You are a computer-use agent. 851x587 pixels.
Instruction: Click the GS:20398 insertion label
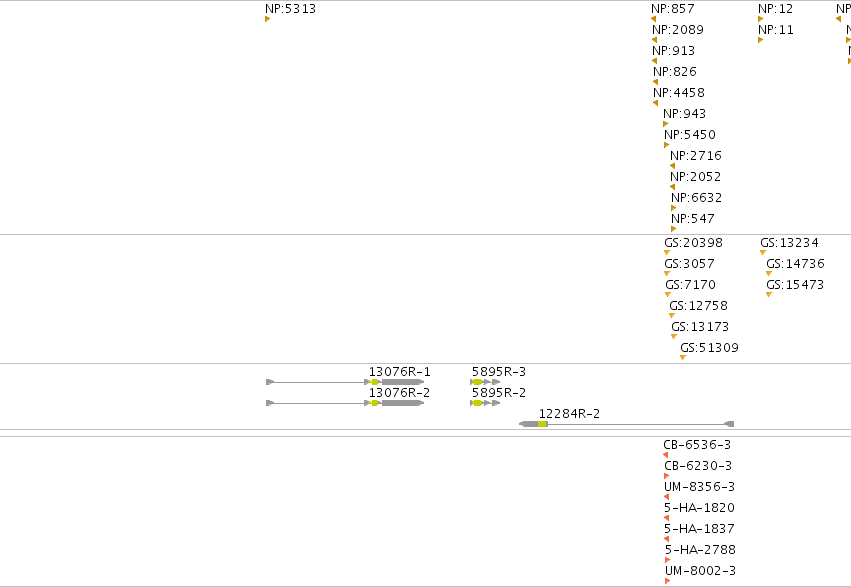[x=694, y=243]
